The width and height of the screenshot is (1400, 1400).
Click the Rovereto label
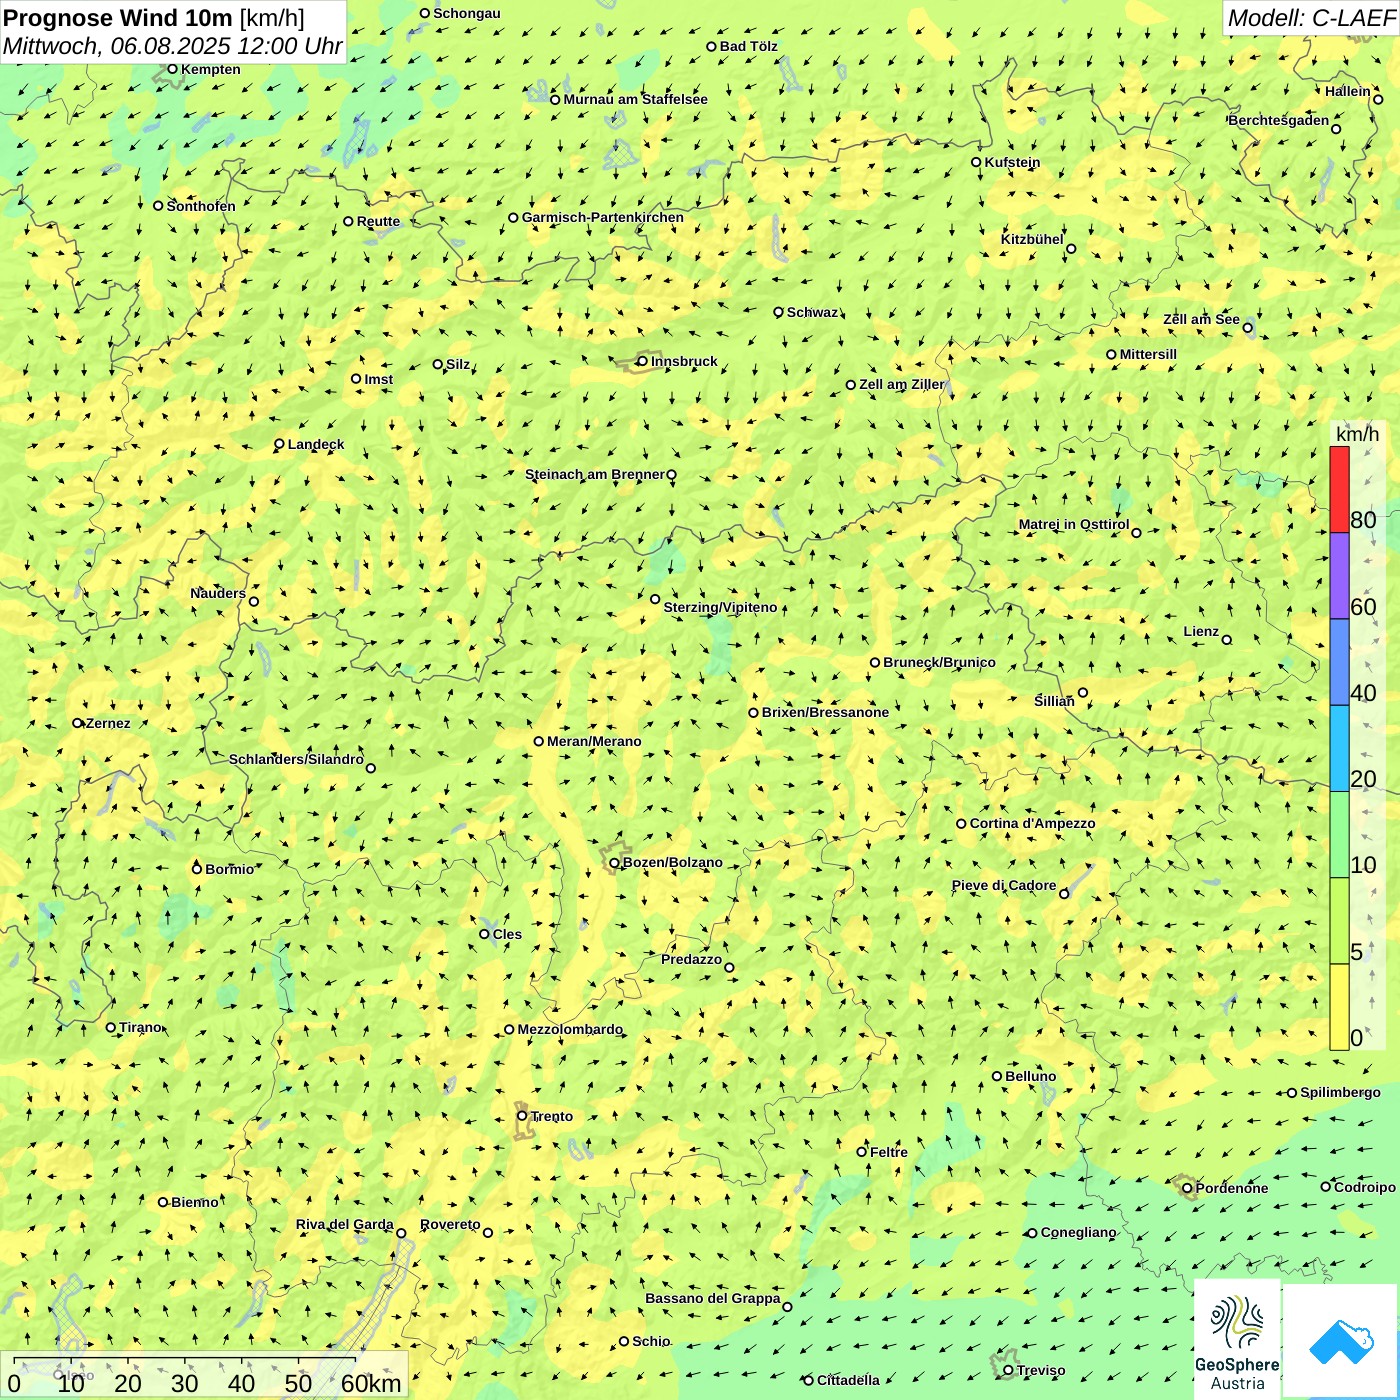(450, 1224)
